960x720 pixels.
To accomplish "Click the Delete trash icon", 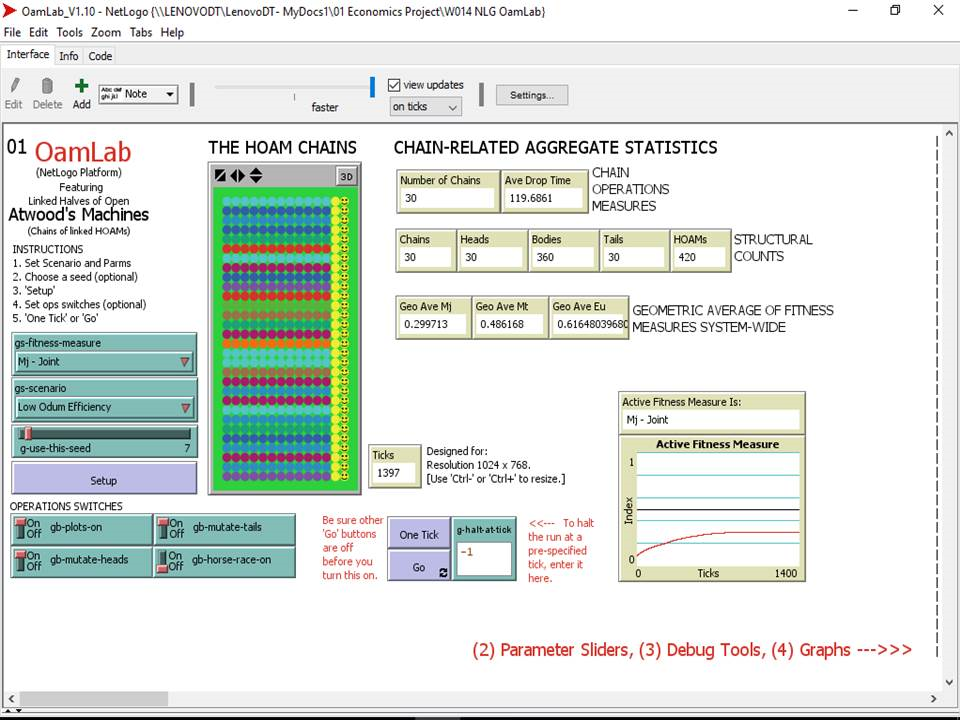I will (x=47, y=93).
